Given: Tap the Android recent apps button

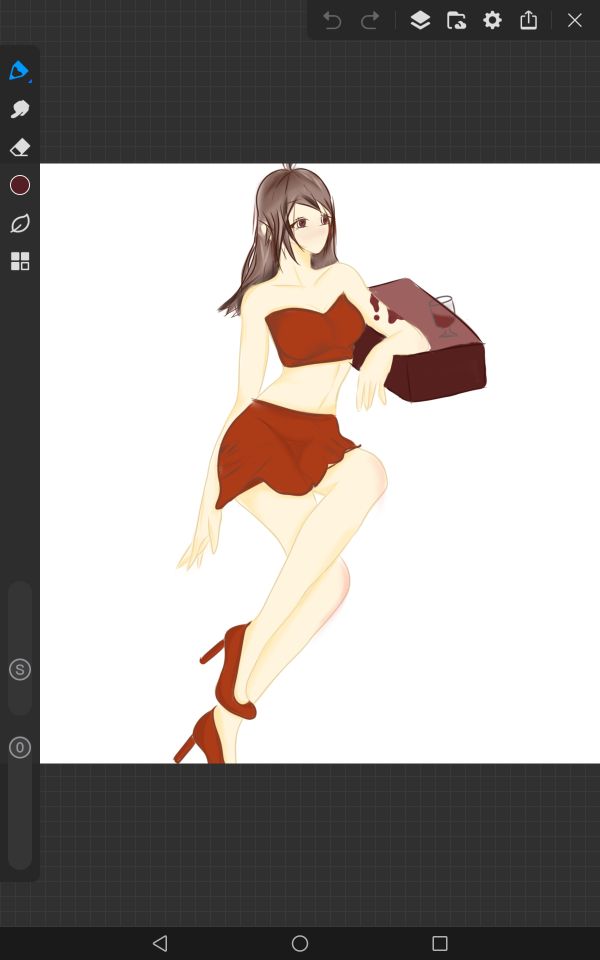Looking at the screenshot, I should point(440,943).
